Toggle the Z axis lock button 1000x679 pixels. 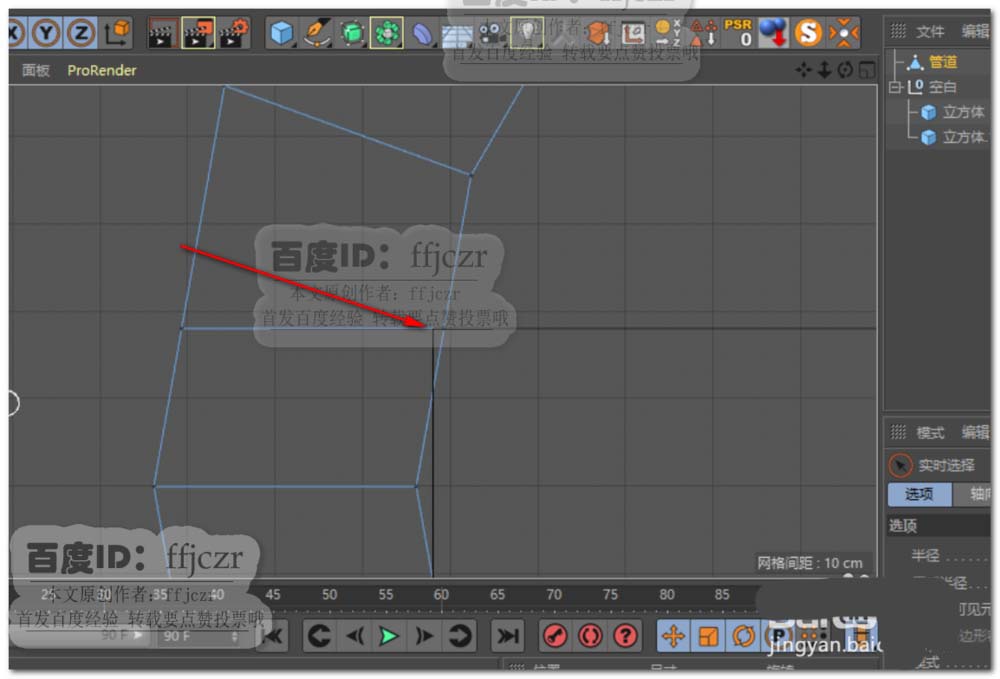coord(81,33)
